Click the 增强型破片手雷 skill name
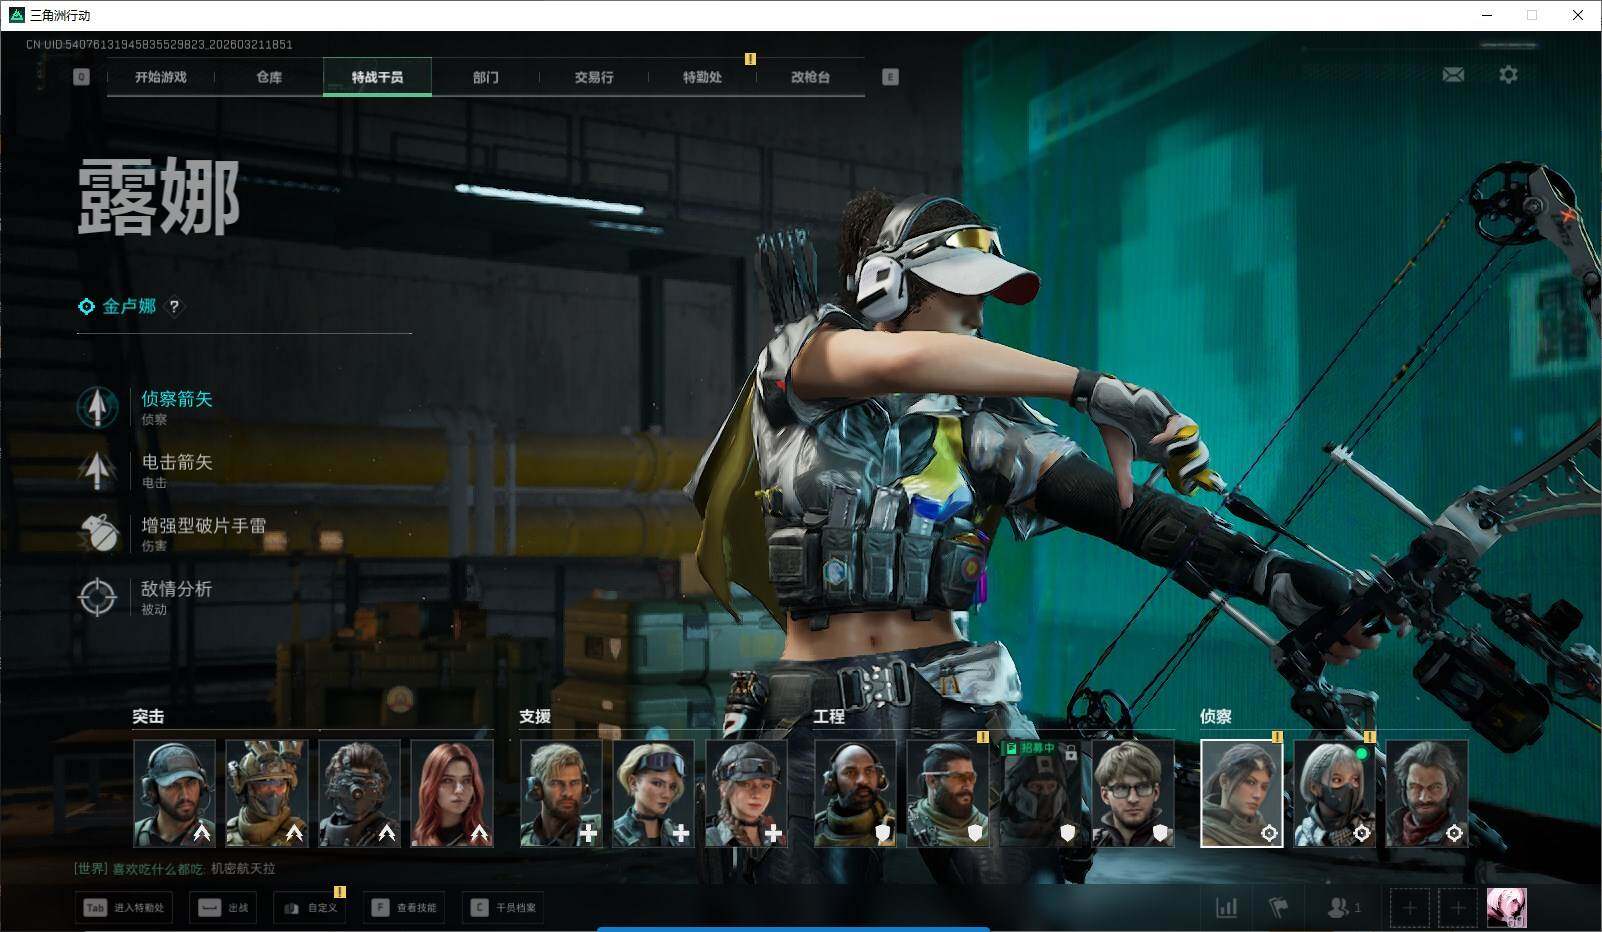This screenshot has width=1602, height=932. pyautogui.click(x=204, y=525)
